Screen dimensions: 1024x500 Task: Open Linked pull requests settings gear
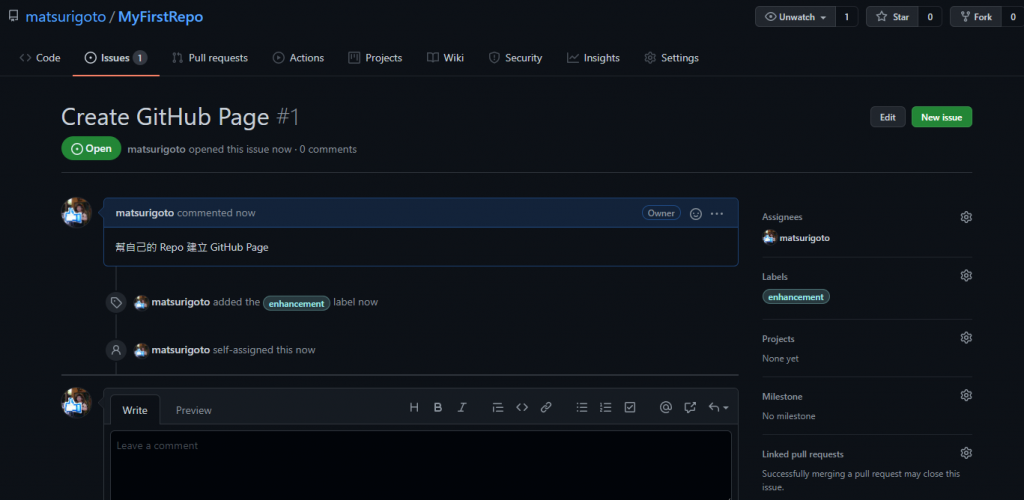[x=966, y=452]
